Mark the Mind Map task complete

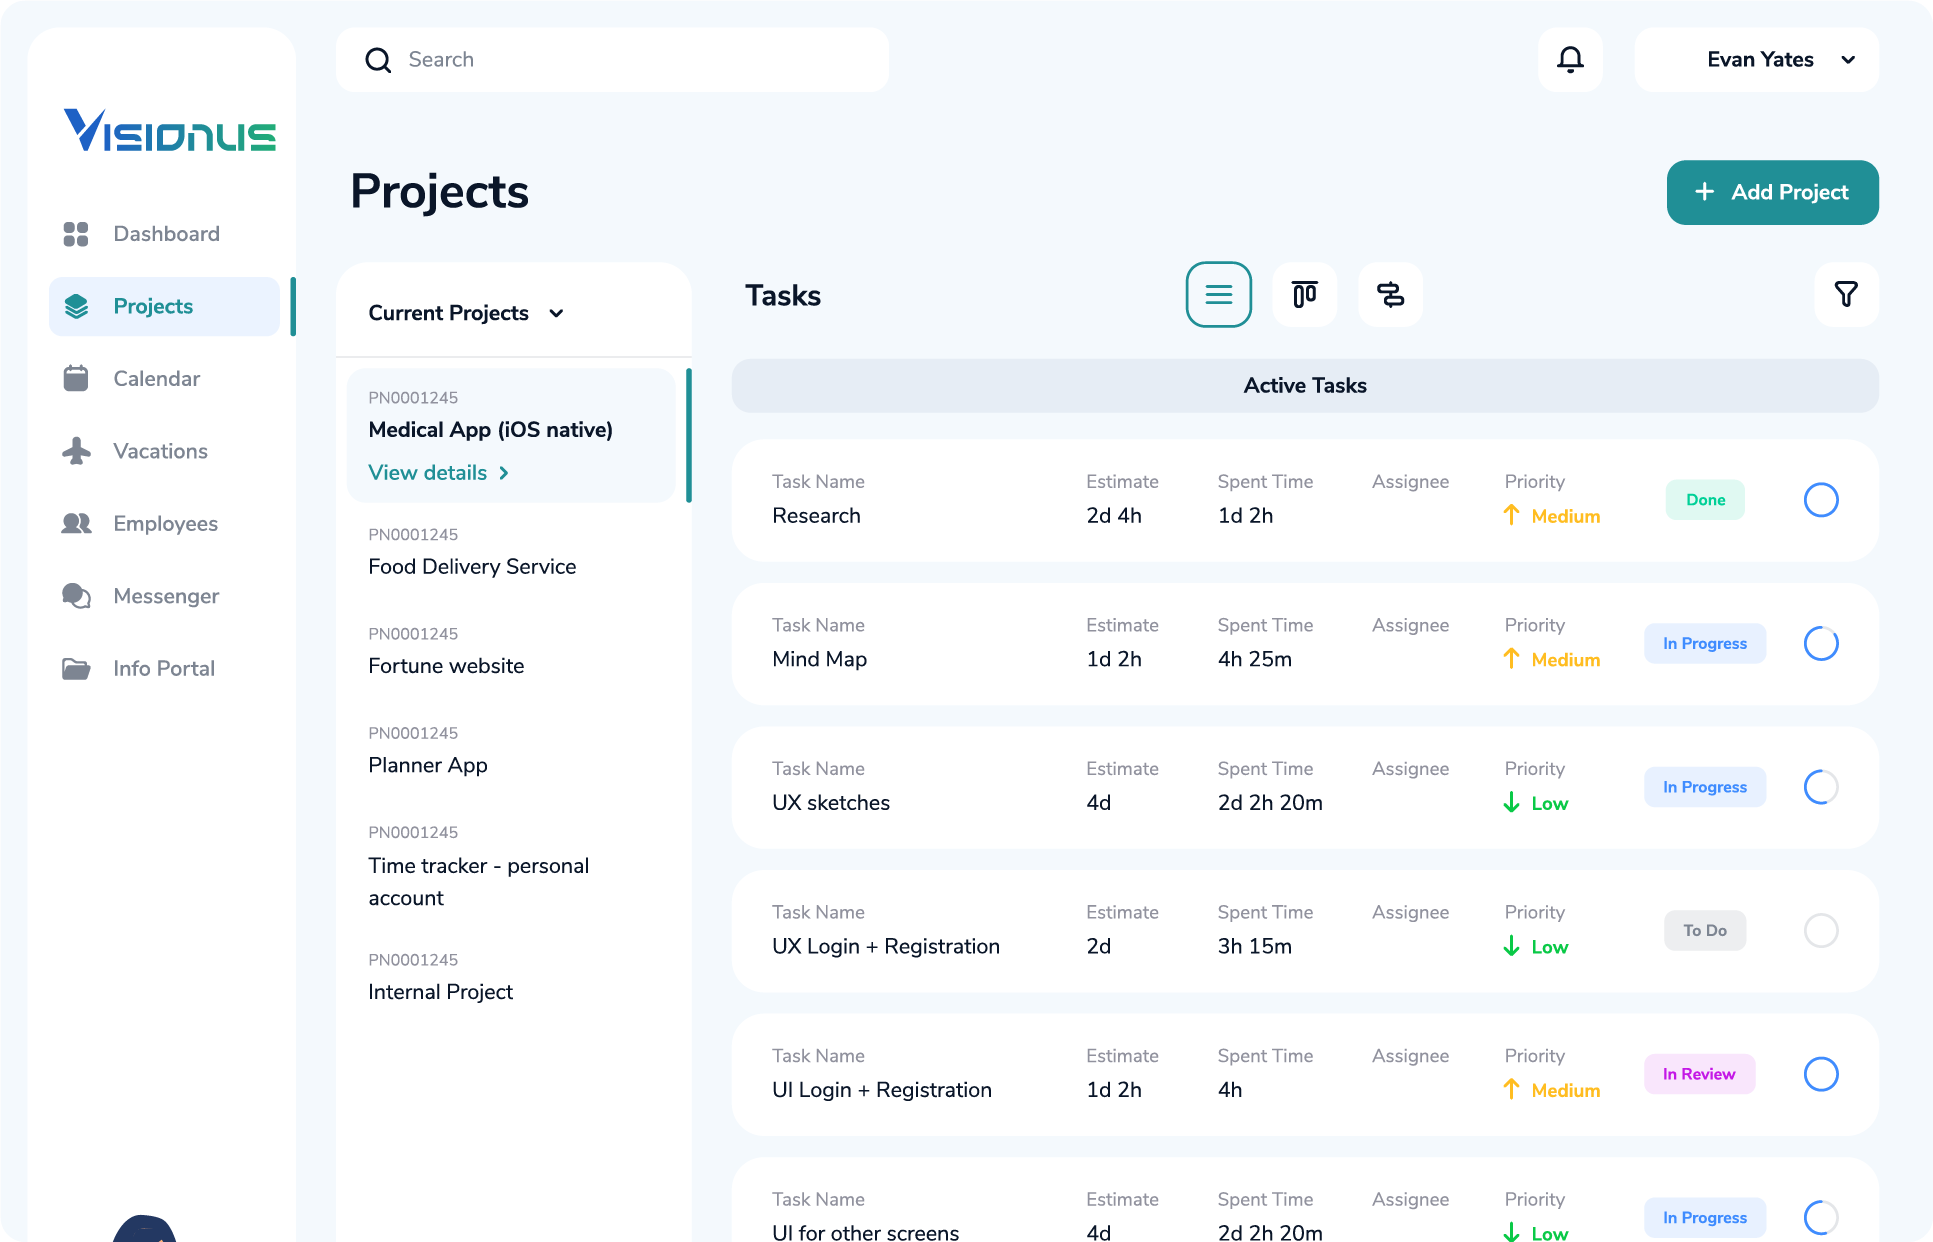coord(1821,644)
